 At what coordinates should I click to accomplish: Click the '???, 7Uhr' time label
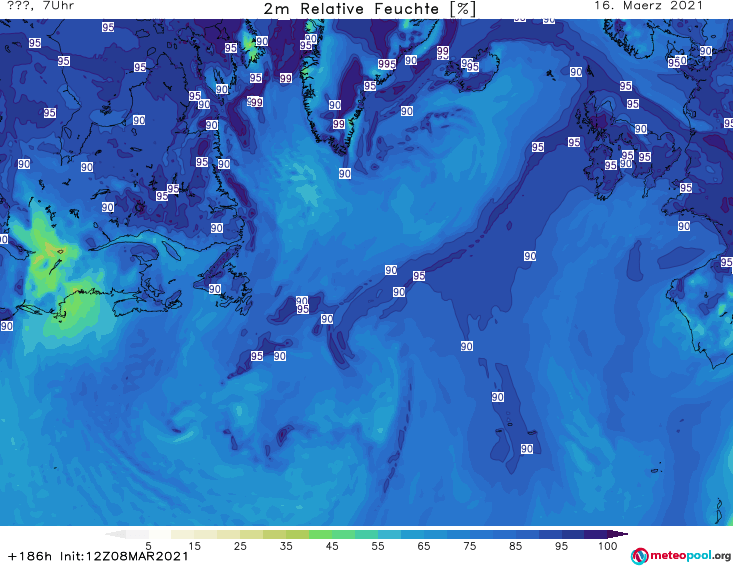click(41, 6)
